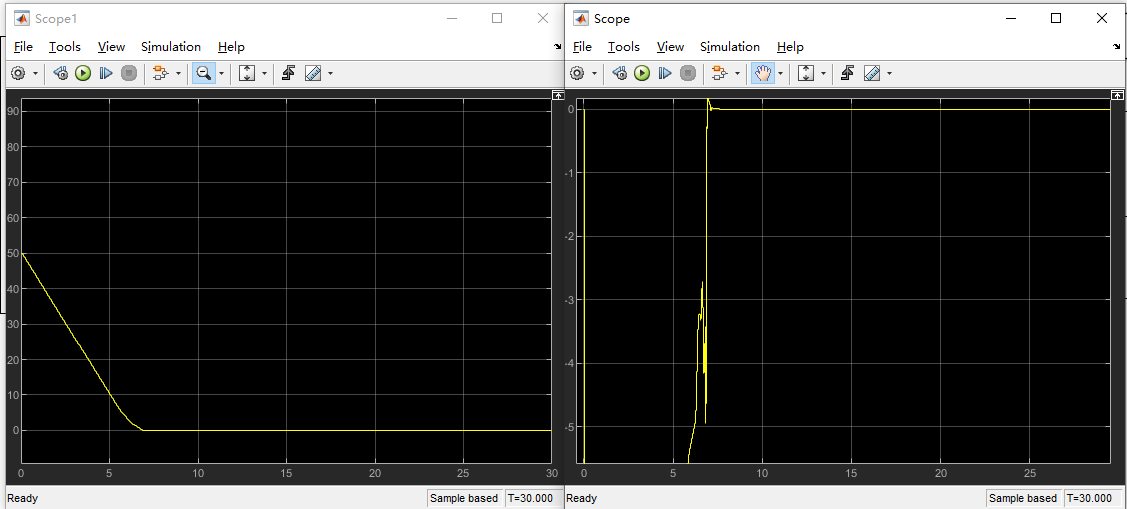
Task: Click MATLAB logo icon in Scope1 title bar
Action: [x=22, y=19]
